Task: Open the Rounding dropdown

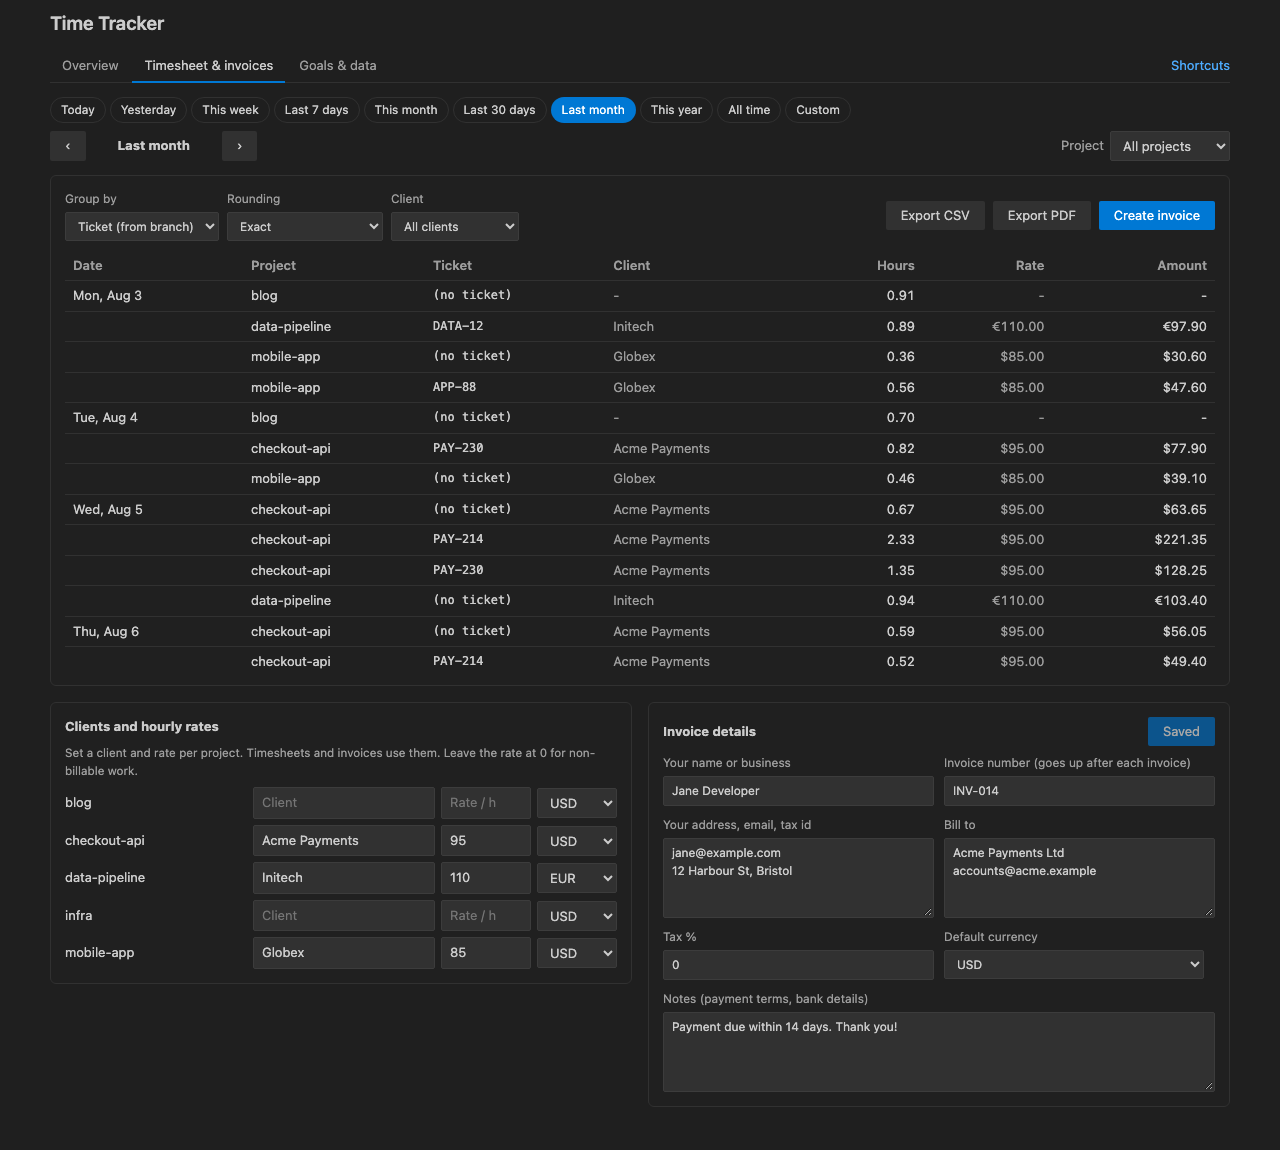Action: (305, 227)
